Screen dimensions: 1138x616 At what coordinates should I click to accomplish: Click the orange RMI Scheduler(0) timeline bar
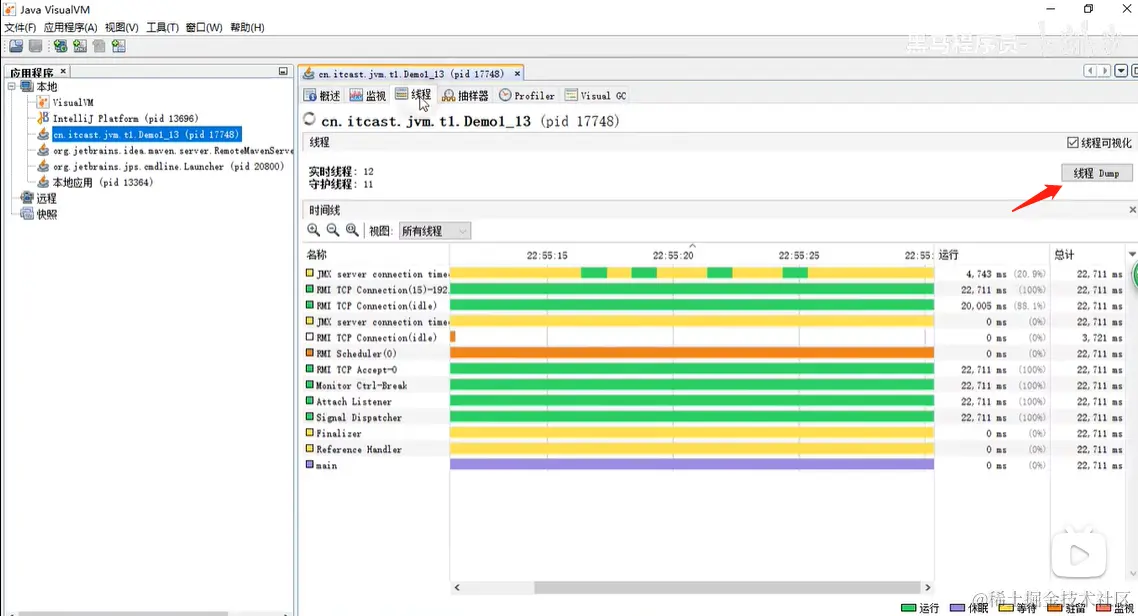point(692,353)
